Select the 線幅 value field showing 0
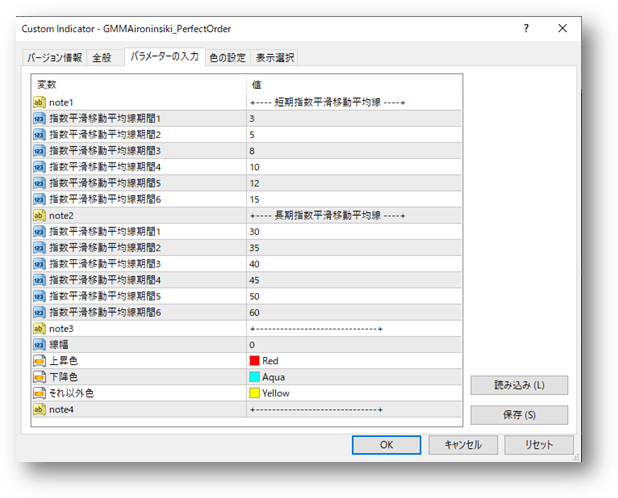 click(x=354, y=345)
